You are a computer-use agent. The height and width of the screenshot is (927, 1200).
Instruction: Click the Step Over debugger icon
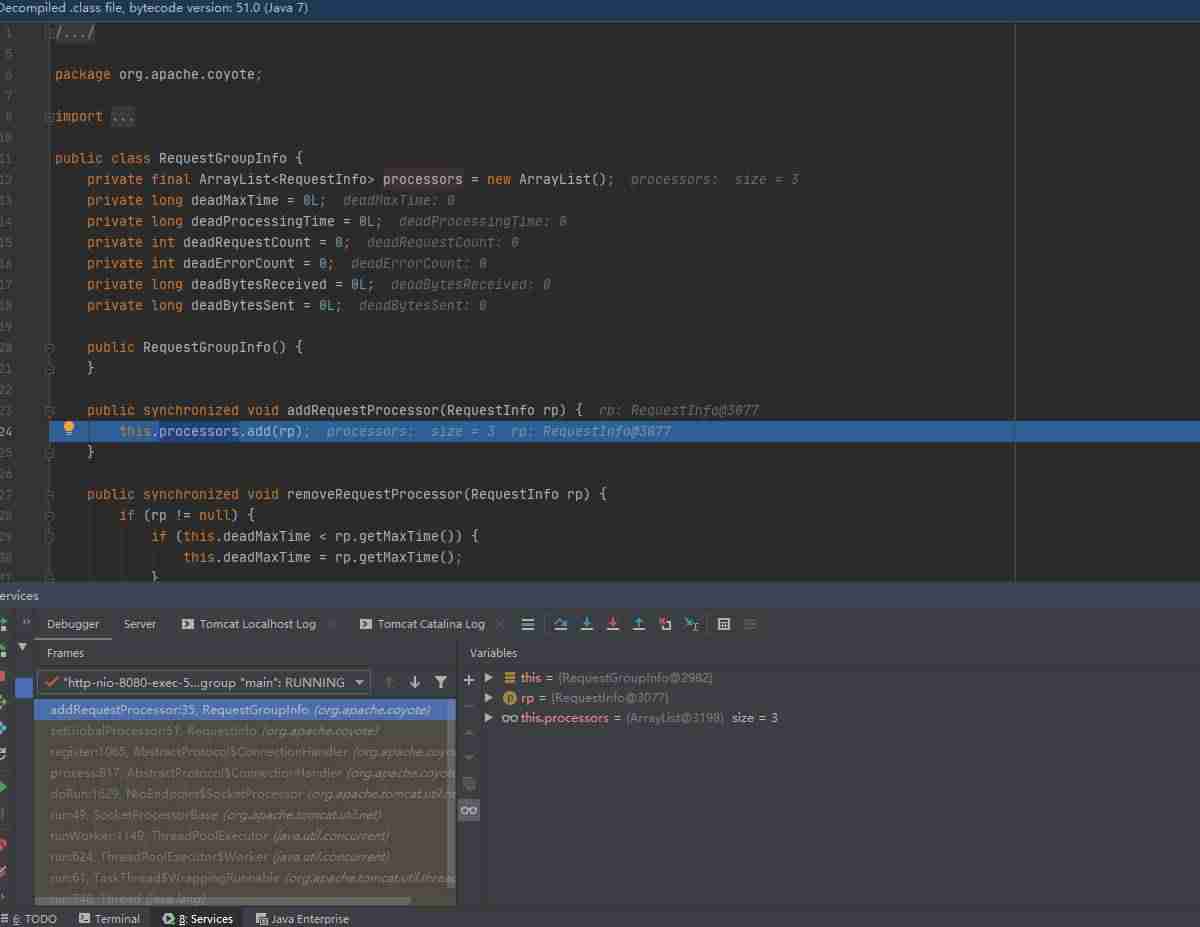(x=561, y=624)
